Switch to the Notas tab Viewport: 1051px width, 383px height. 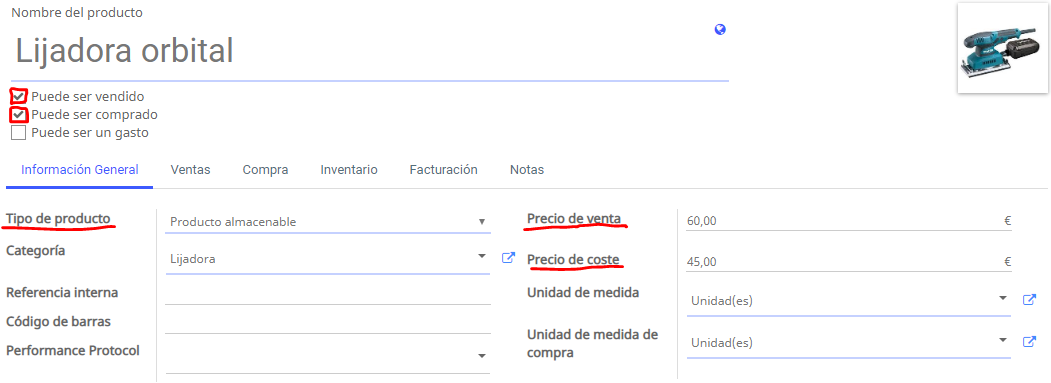[x=527, y=170]
